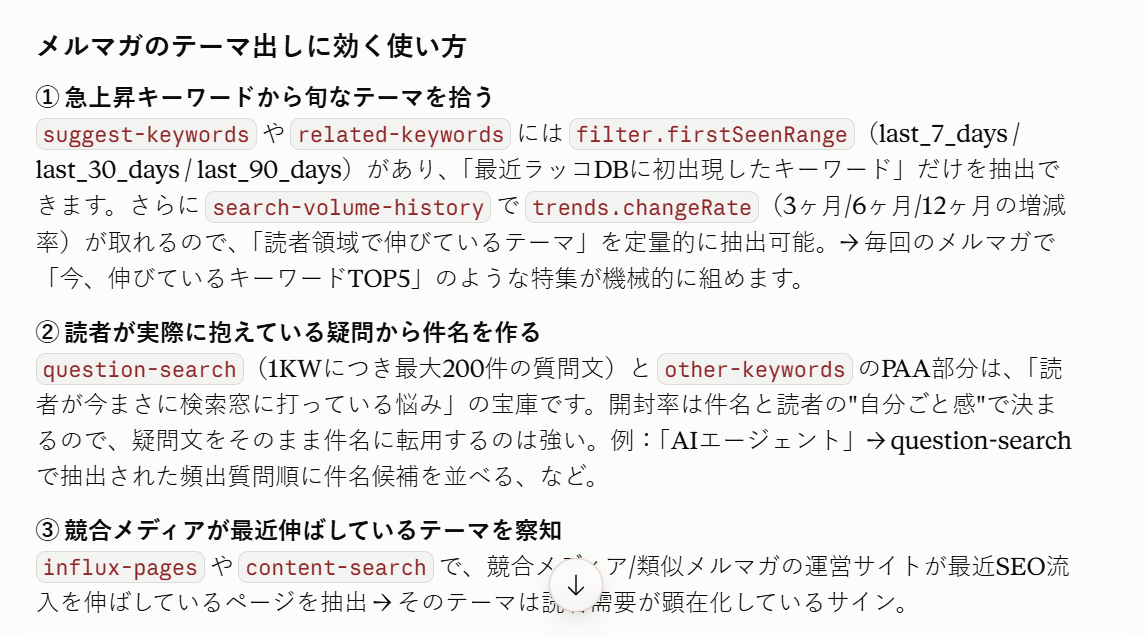The height and width of the screenshot is (638, 1145).
Task: Click the trends.changeRate code chip
Action: [642, 207]
